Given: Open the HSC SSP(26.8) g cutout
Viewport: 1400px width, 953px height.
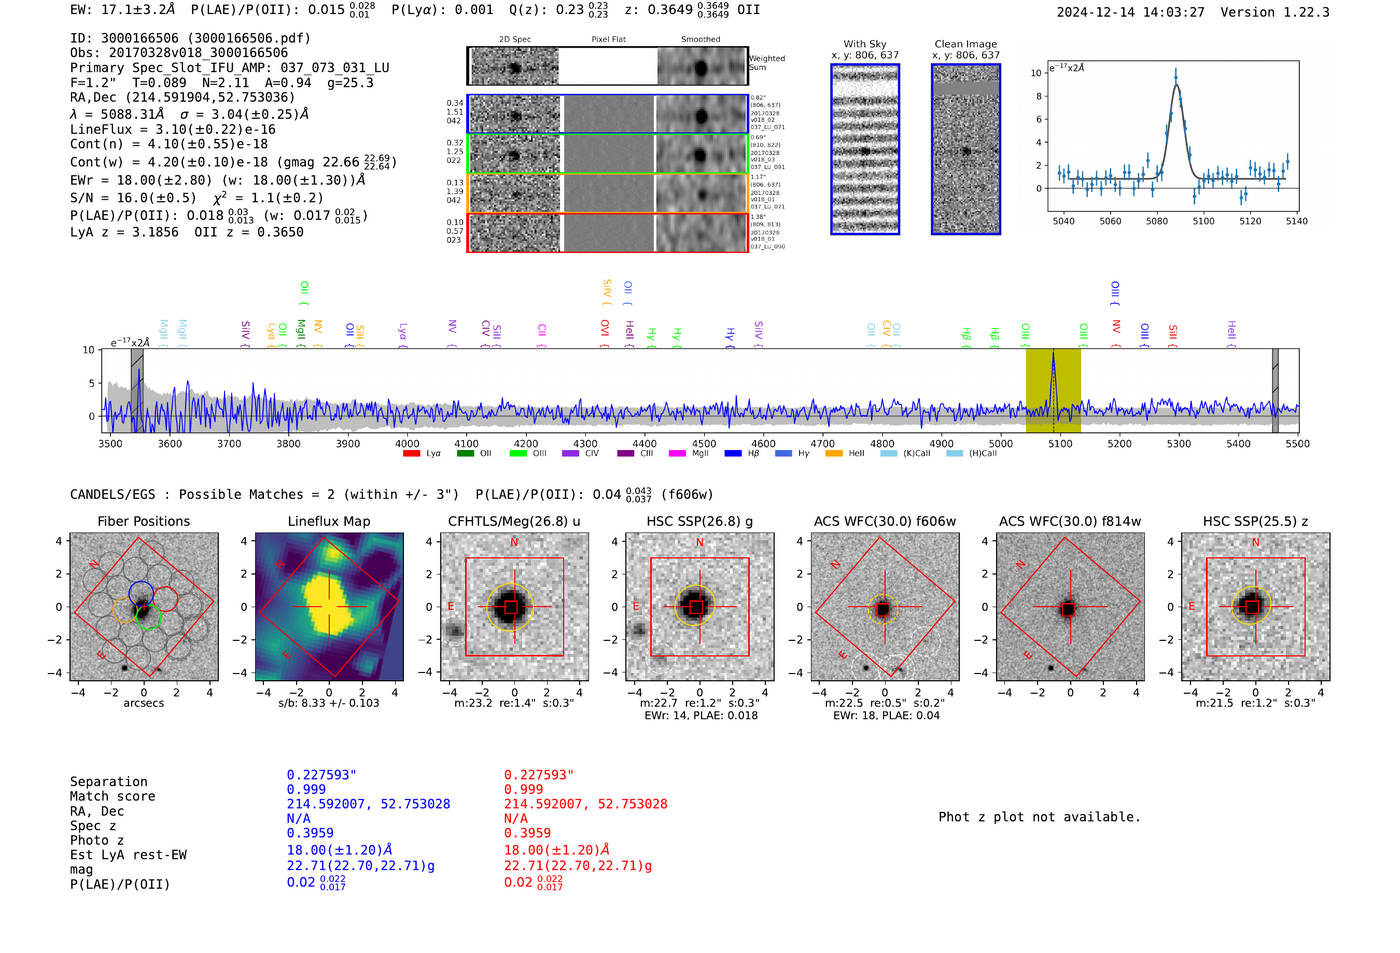Looking at the screenshot, I should coord(699,607).
